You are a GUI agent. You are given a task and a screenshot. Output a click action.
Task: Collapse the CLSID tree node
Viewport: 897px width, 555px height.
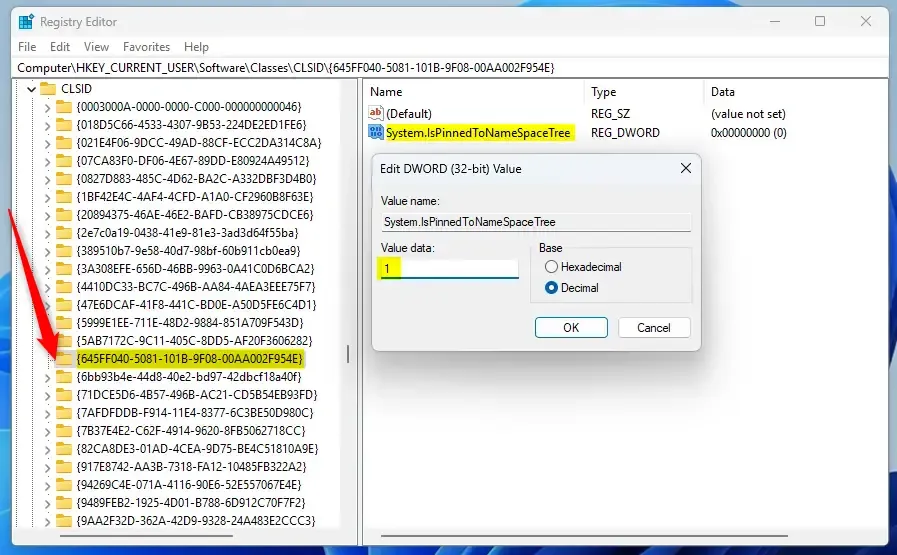31,89
